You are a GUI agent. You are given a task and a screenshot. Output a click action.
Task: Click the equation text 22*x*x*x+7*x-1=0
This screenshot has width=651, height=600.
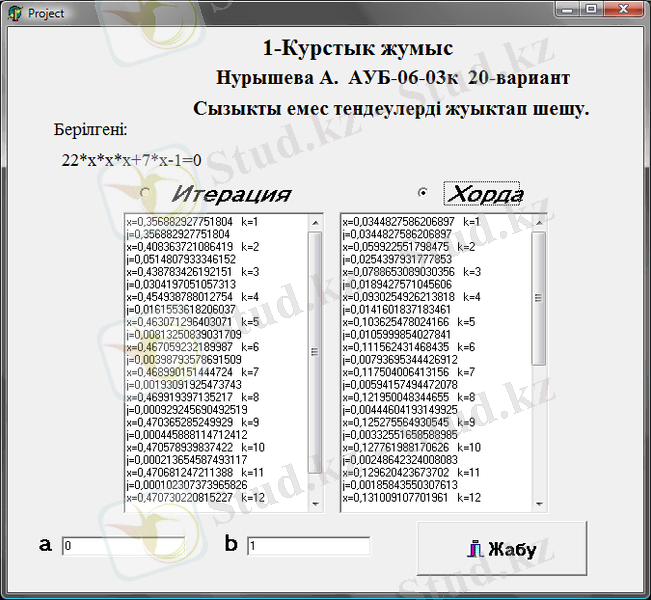tap(131, 159)
